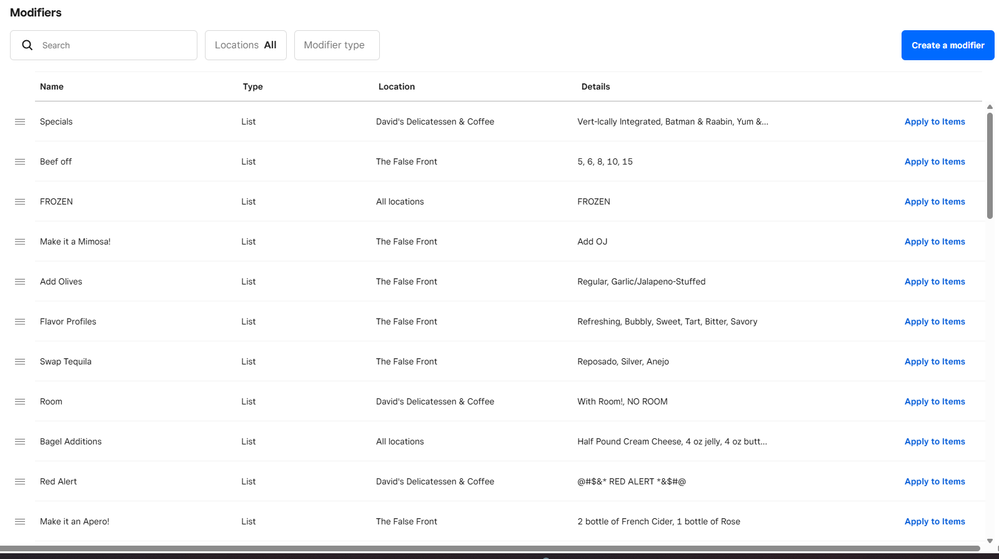Click the magnifier icon in the search box
999x559 pixels.
27,45
